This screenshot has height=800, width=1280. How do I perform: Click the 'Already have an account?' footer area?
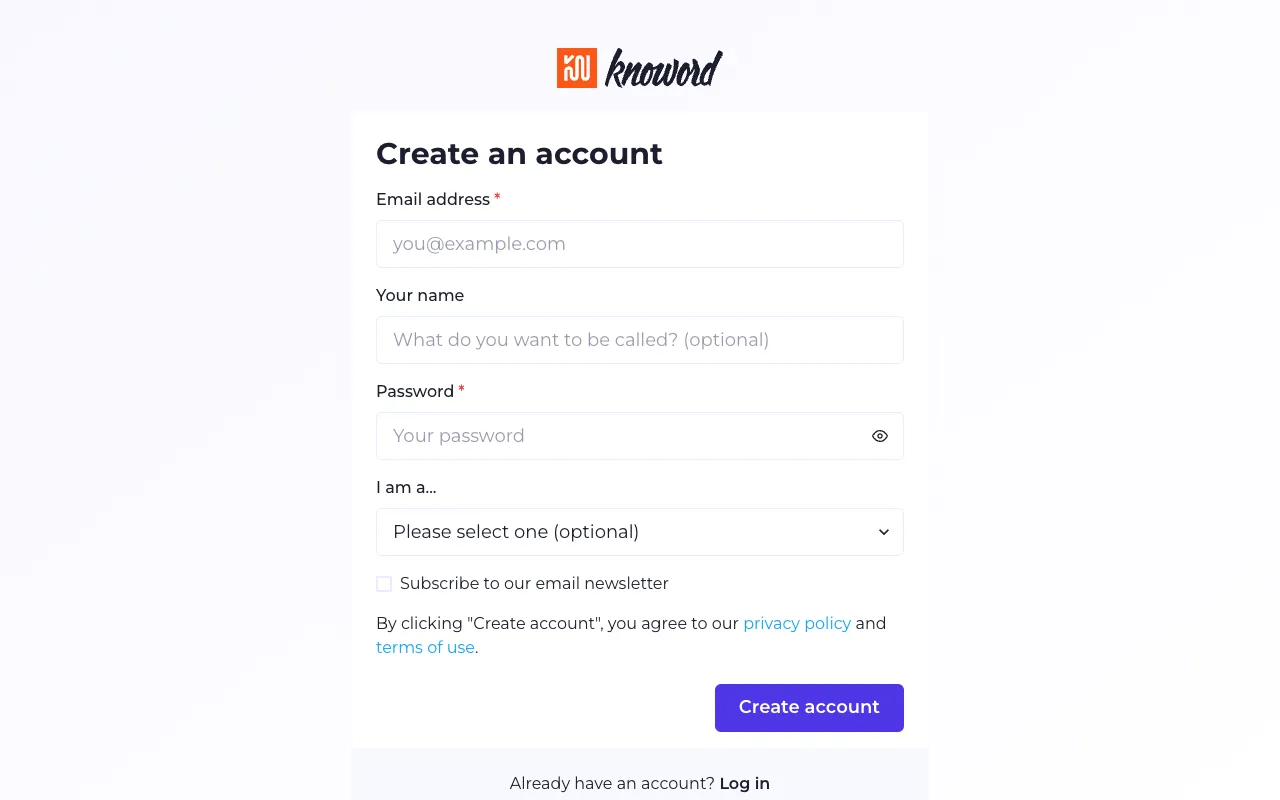pos(612,783)
